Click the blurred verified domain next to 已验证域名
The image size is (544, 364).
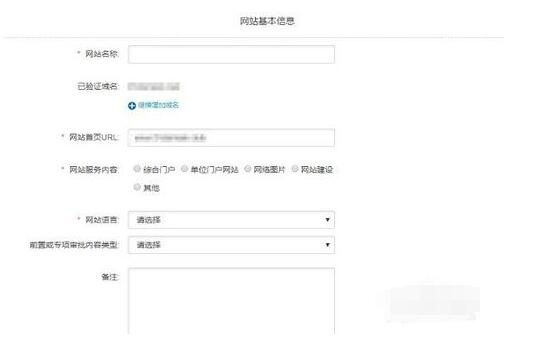[x=154, y=86]
